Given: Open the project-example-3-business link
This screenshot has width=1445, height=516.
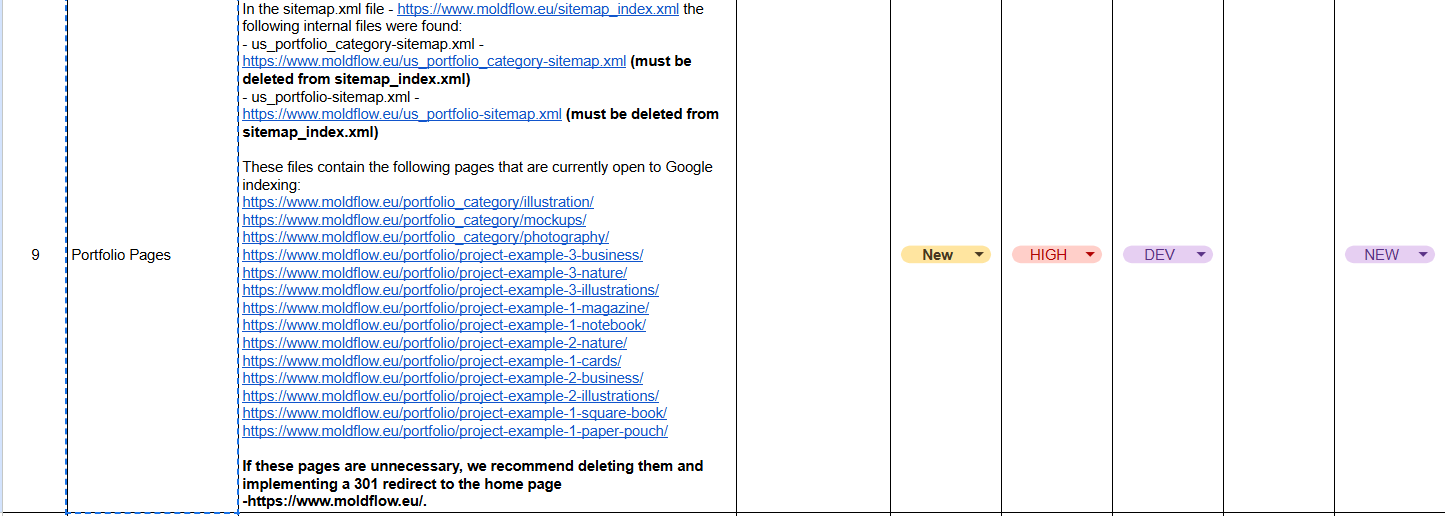Looking at the screenshot, I should click(x=442, y=255).
